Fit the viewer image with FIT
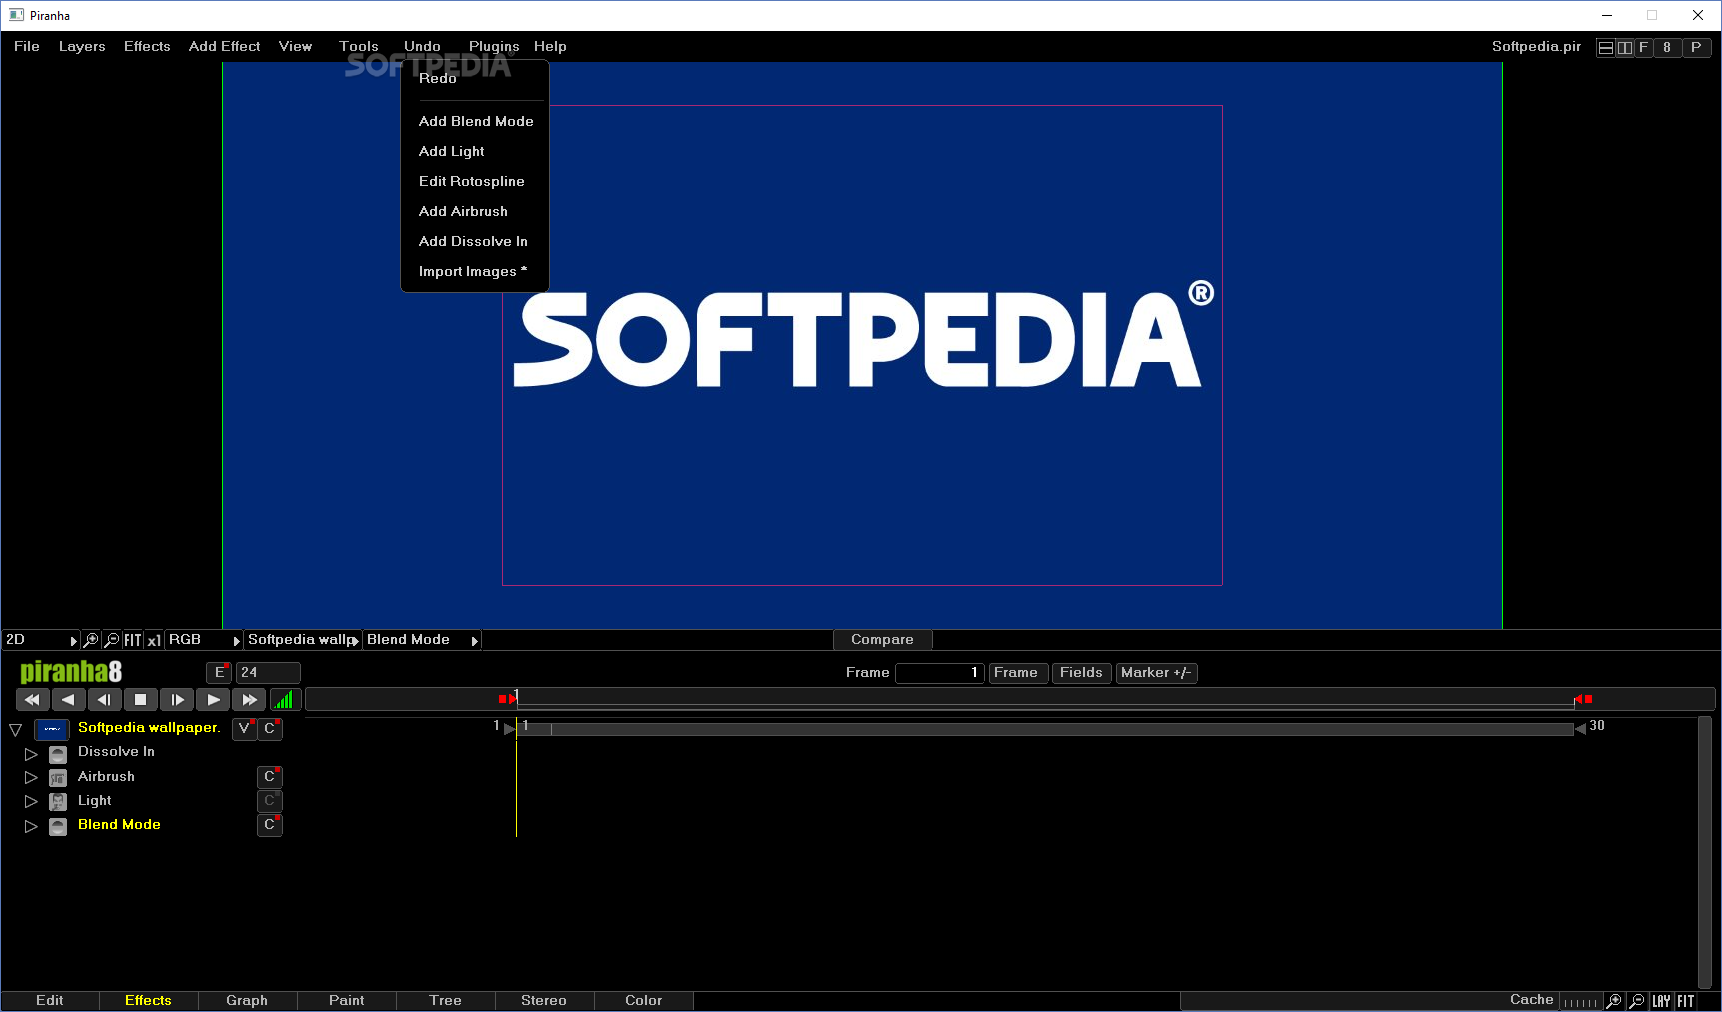The width and height of the screenshot is (1722, 1012). (x=133, y=640)
